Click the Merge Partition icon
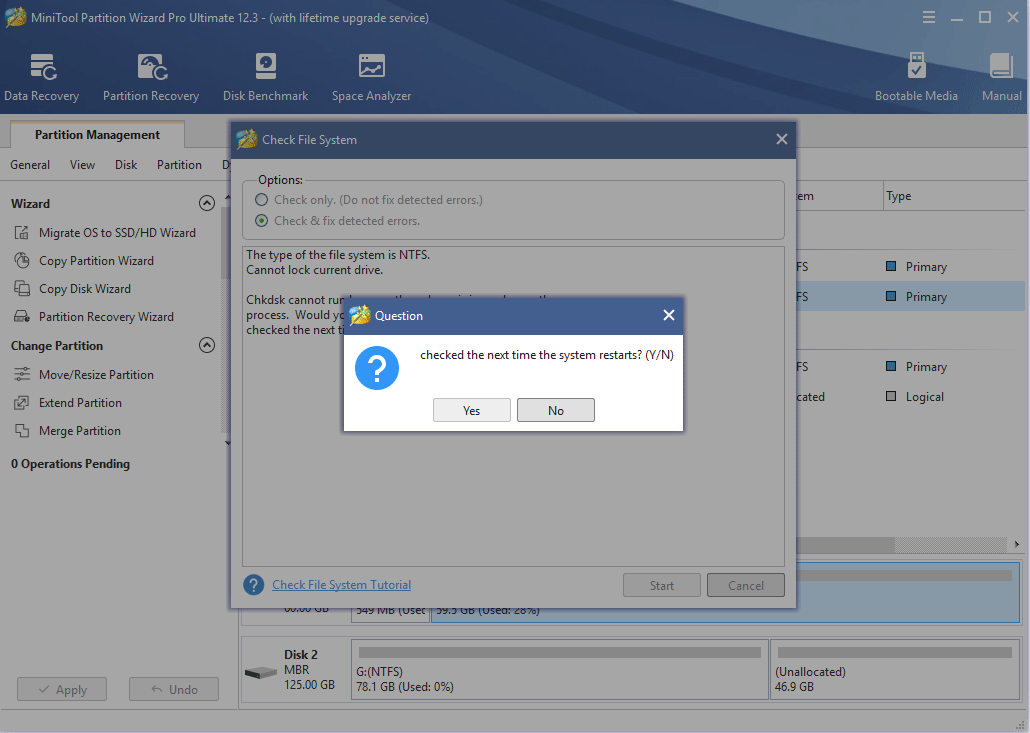Image resolution: width=1030 pixels, height=733 pixels. click(x=22, y=431)
